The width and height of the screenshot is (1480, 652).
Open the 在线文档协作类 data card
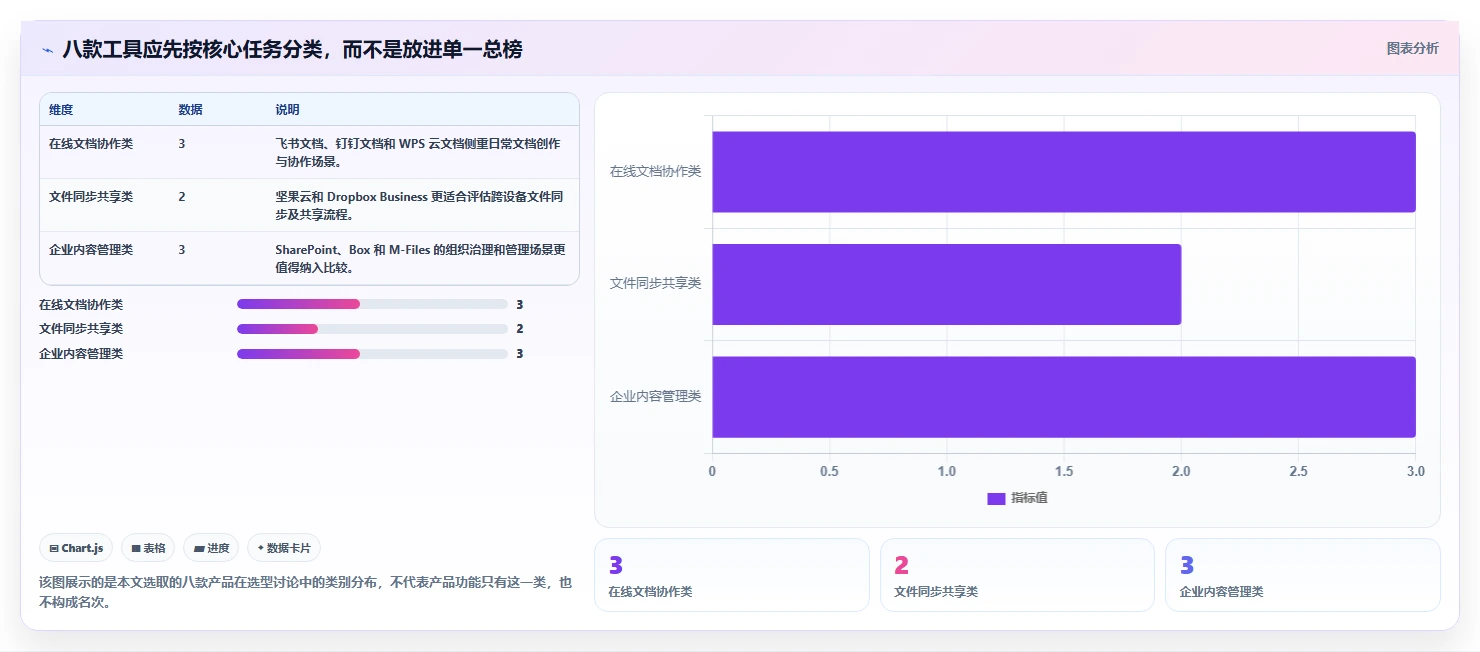[732, 575]
